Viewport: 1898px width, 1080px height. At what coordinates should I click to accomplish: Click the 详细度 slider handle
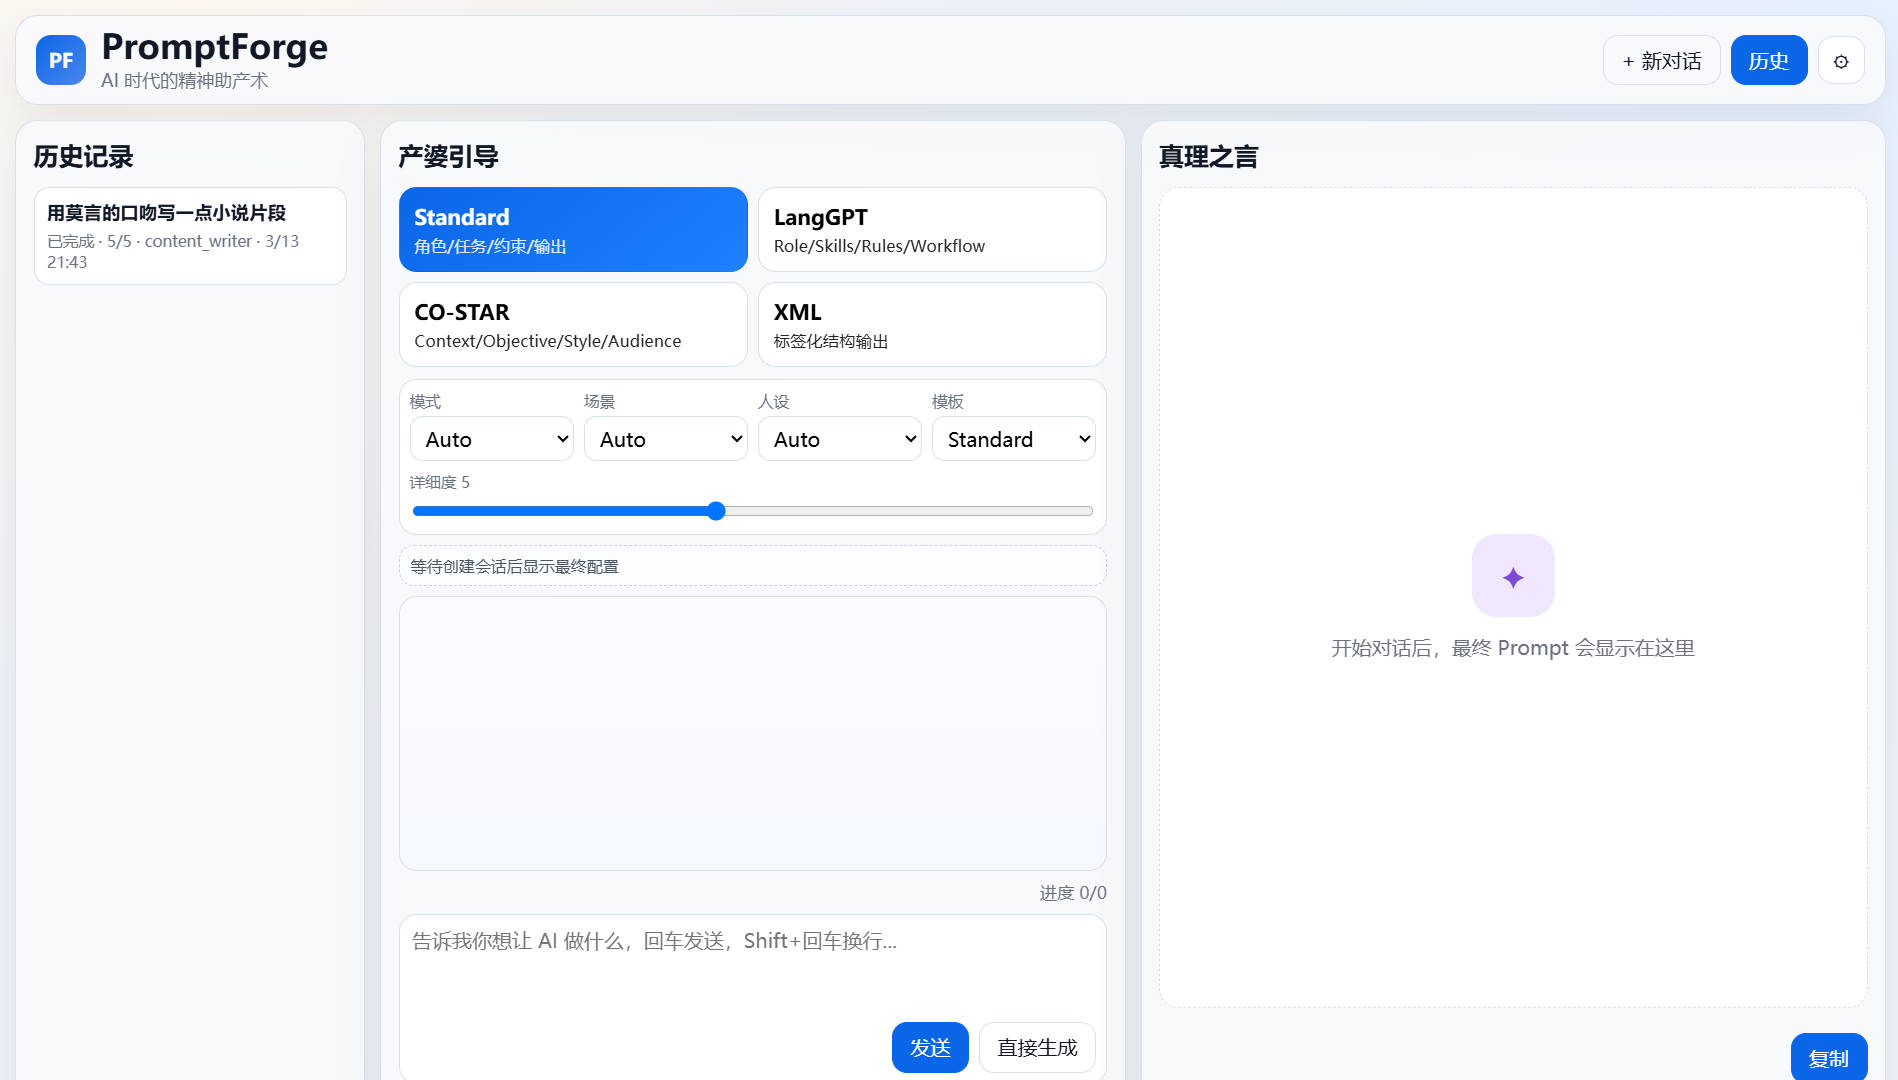click(716, 511)
